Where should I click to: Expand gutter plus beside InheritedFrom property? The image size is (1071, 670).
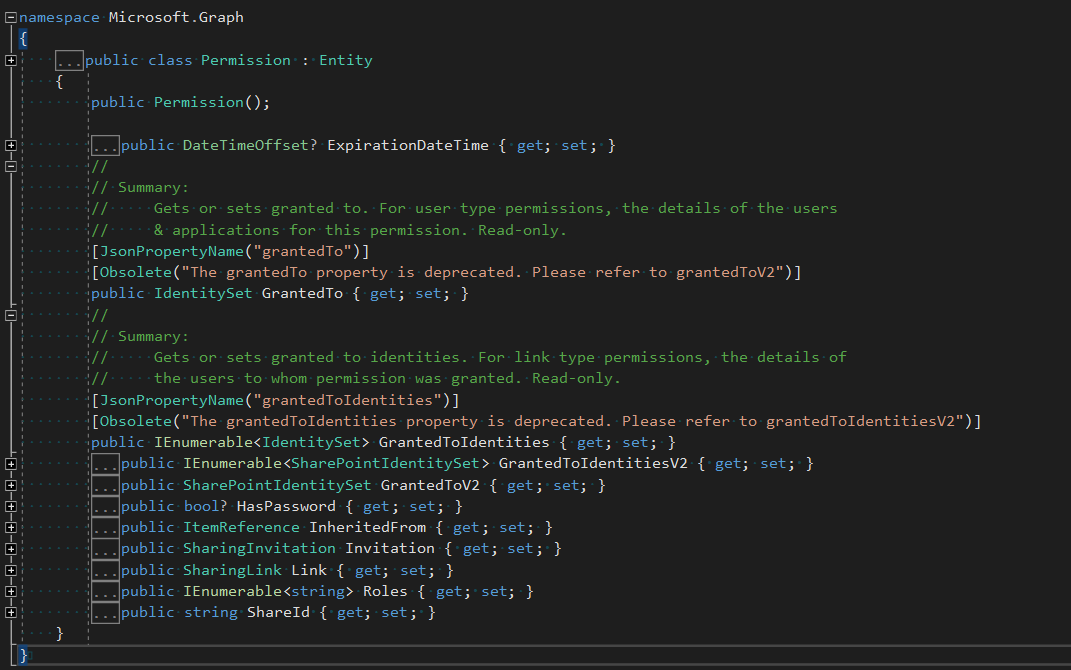point(11,527)
